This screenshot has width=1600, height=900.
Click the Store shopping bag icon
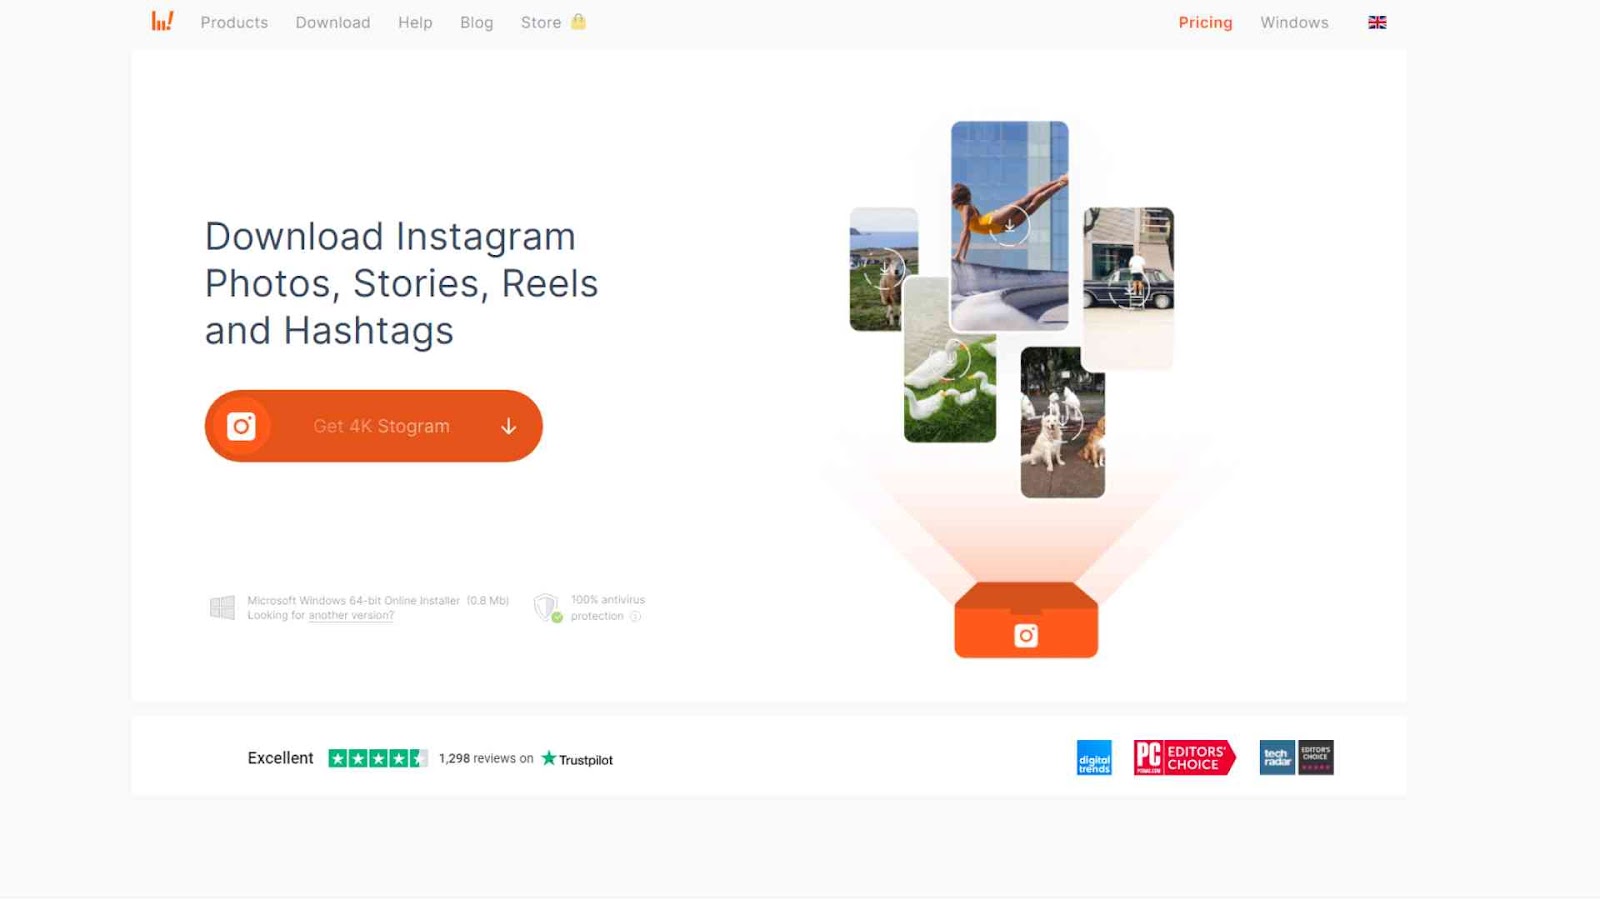(578, 21)
